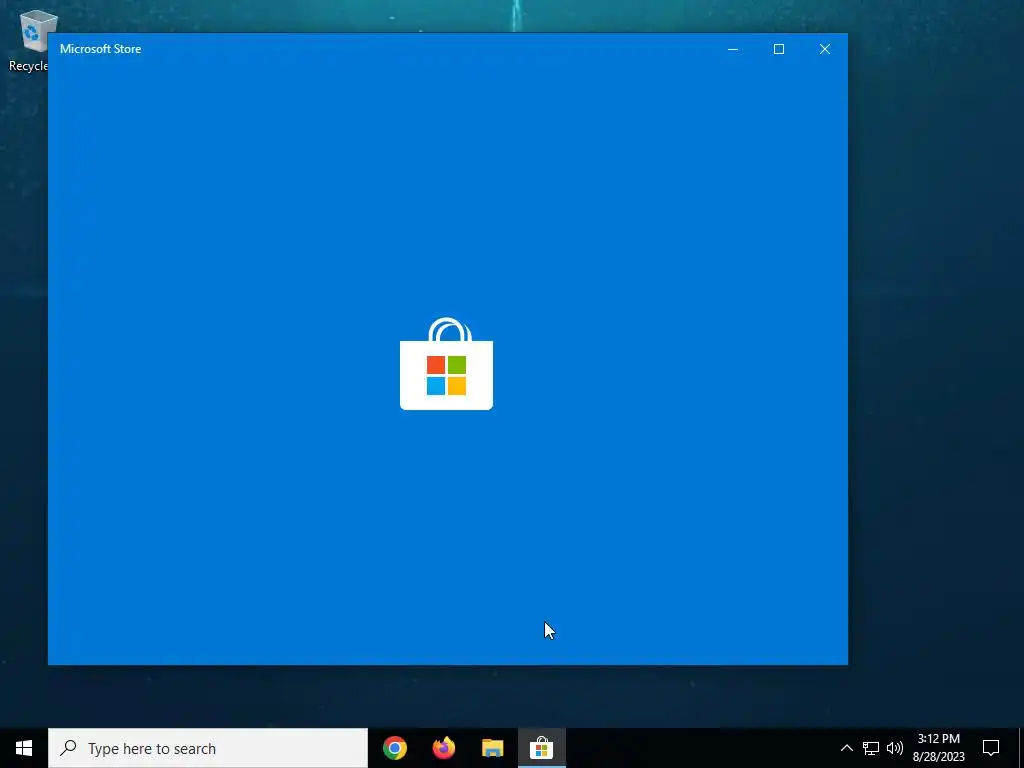Select the Recycle Bin desktop icon
The height and width of the screenshot is (768, 1024).
pyautogui.click(x=30, y=40)
